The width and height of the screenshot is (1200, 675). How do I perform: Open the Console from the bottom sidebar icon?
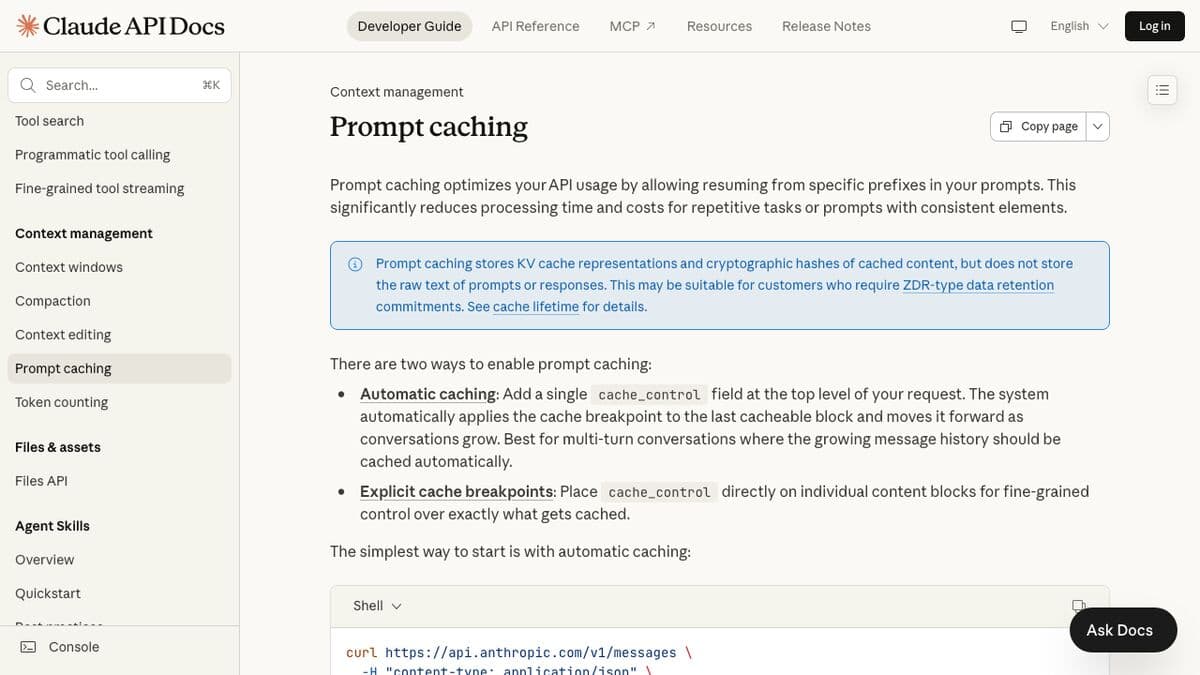pos(29,646)
